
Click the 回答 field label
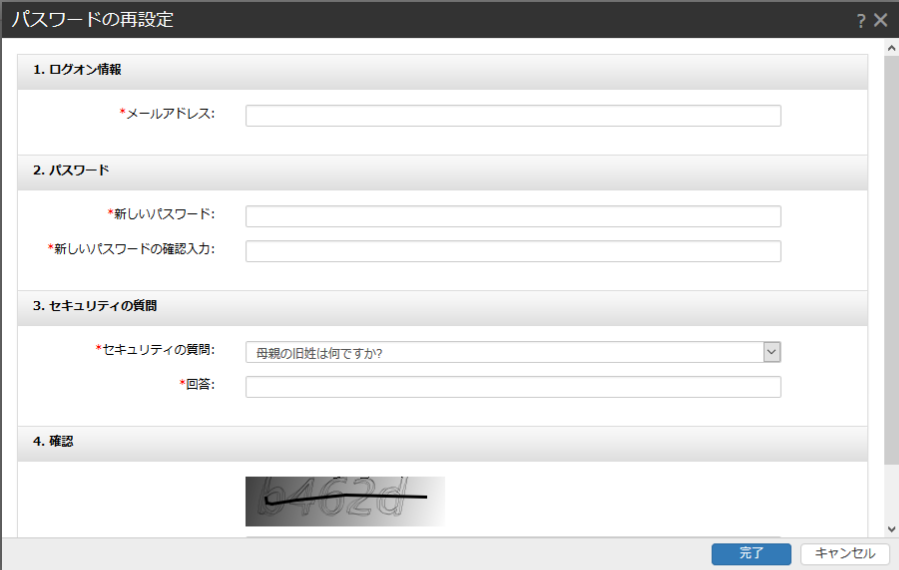(200, 385)
